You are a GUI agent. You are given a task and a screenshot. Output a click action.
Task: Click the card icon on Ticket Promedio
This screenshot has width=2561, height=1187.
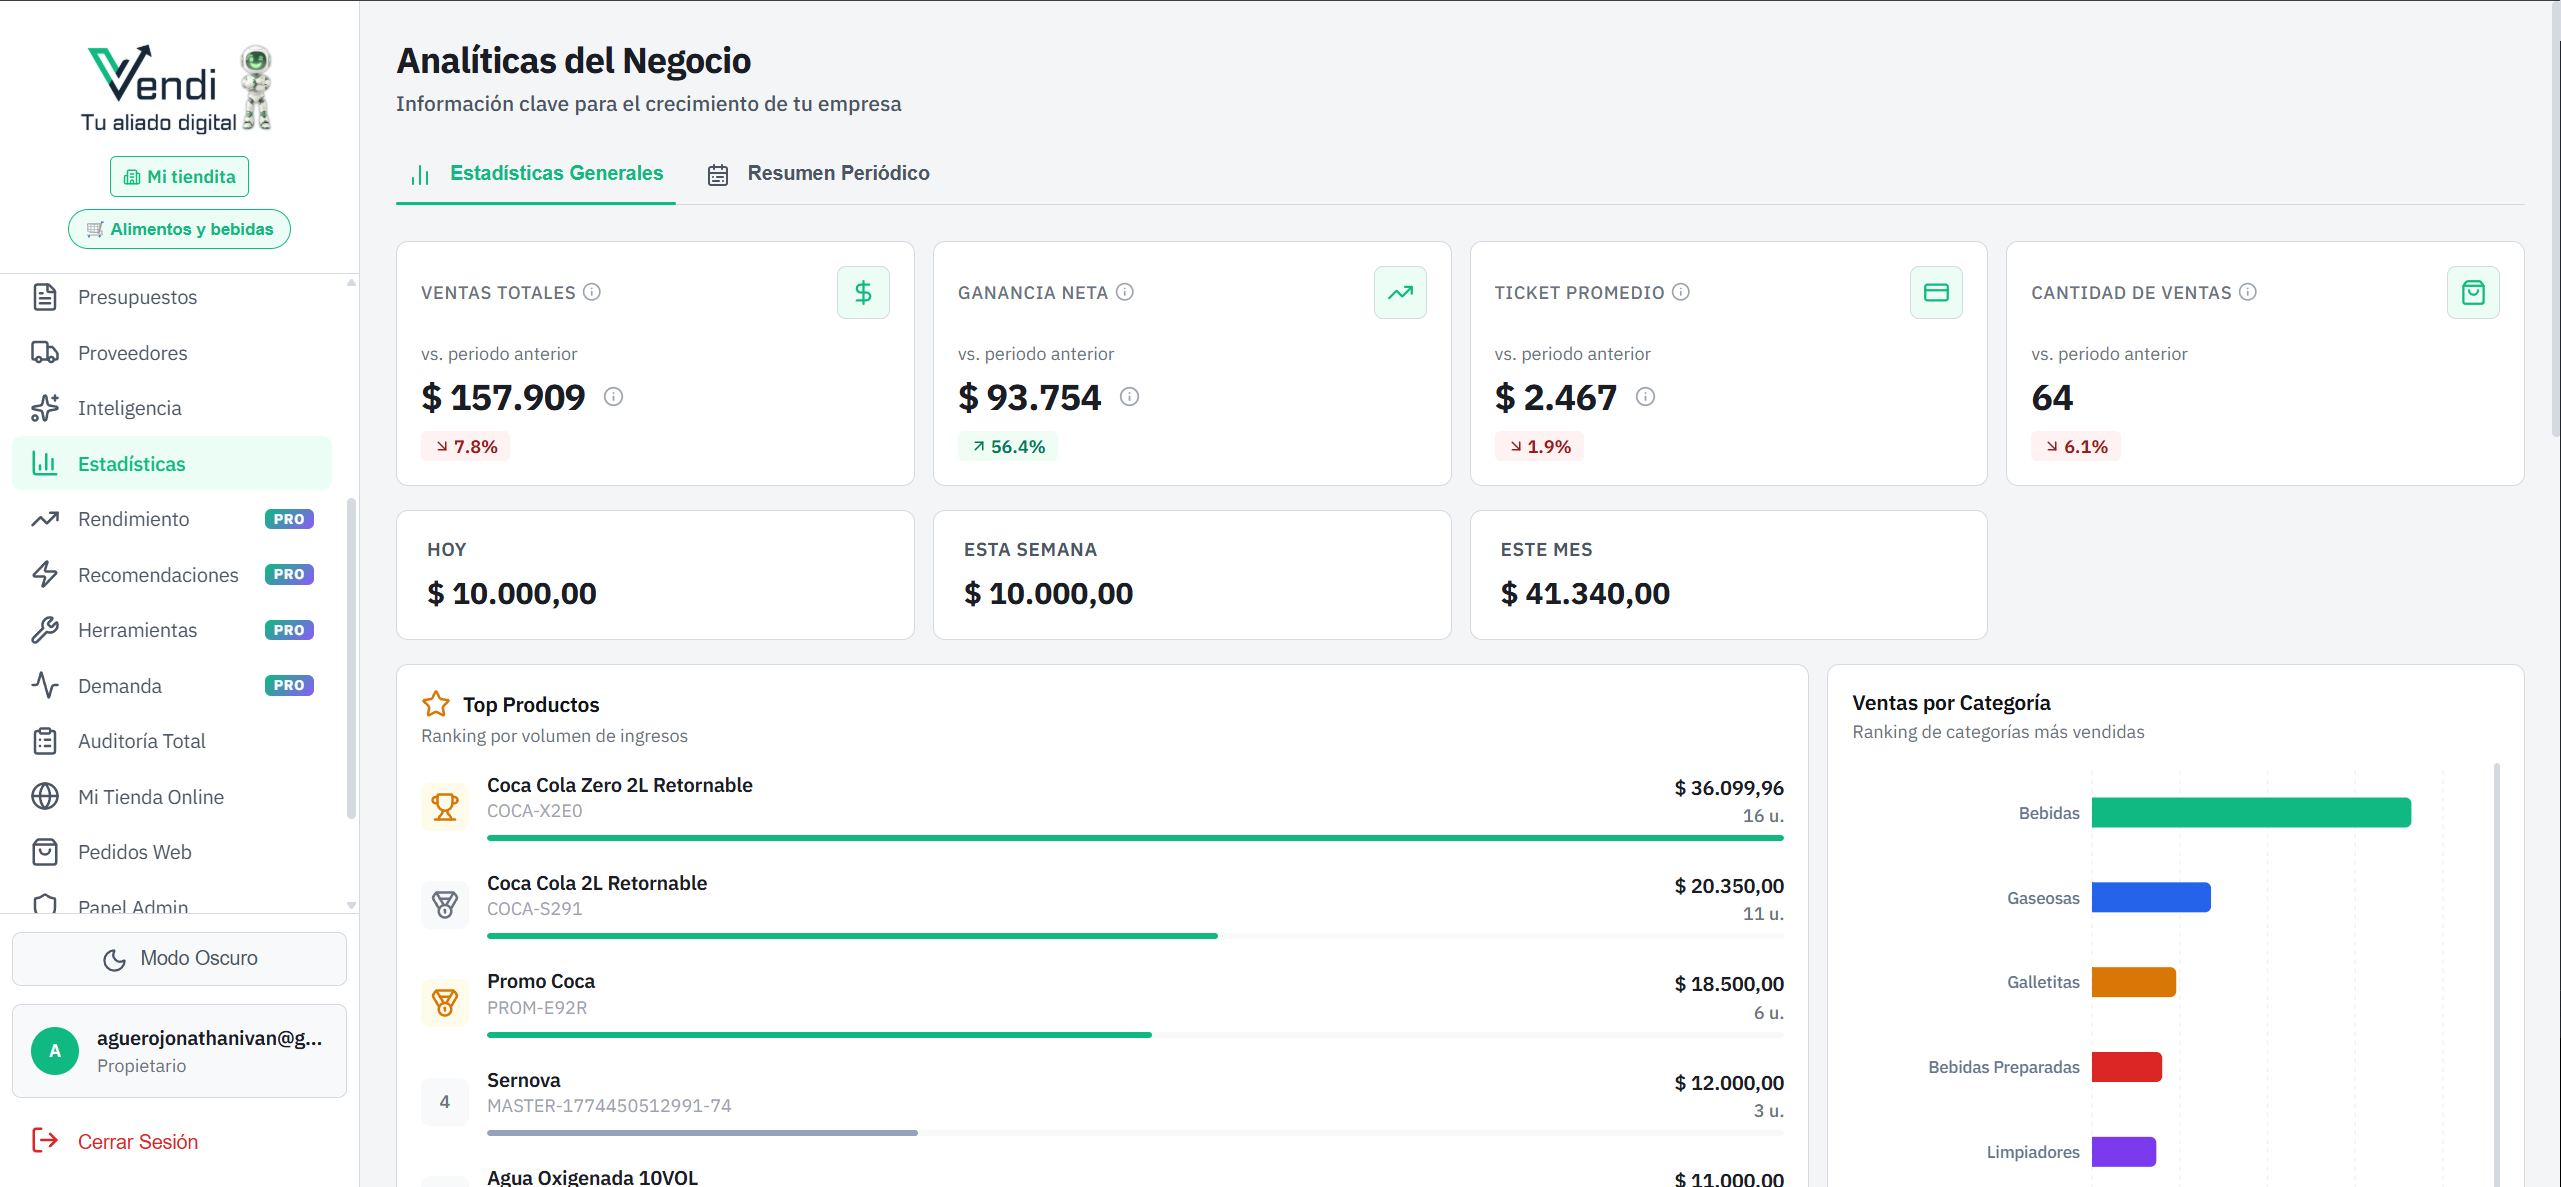1937,292
